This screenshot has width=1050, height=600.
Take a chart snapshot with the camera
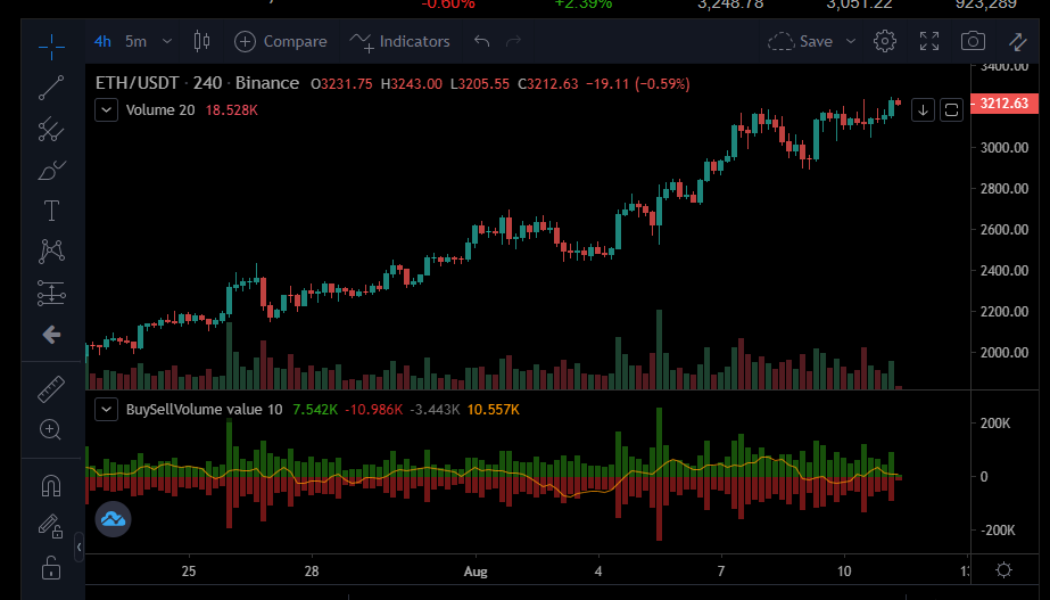coord(971,41)
